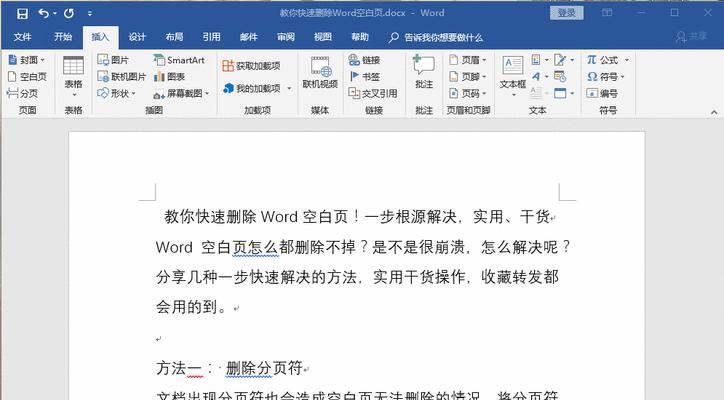The image size is (724, 400).
Task: Click the 告诉我你想要做什么 search box
Action: pos(436,37)
